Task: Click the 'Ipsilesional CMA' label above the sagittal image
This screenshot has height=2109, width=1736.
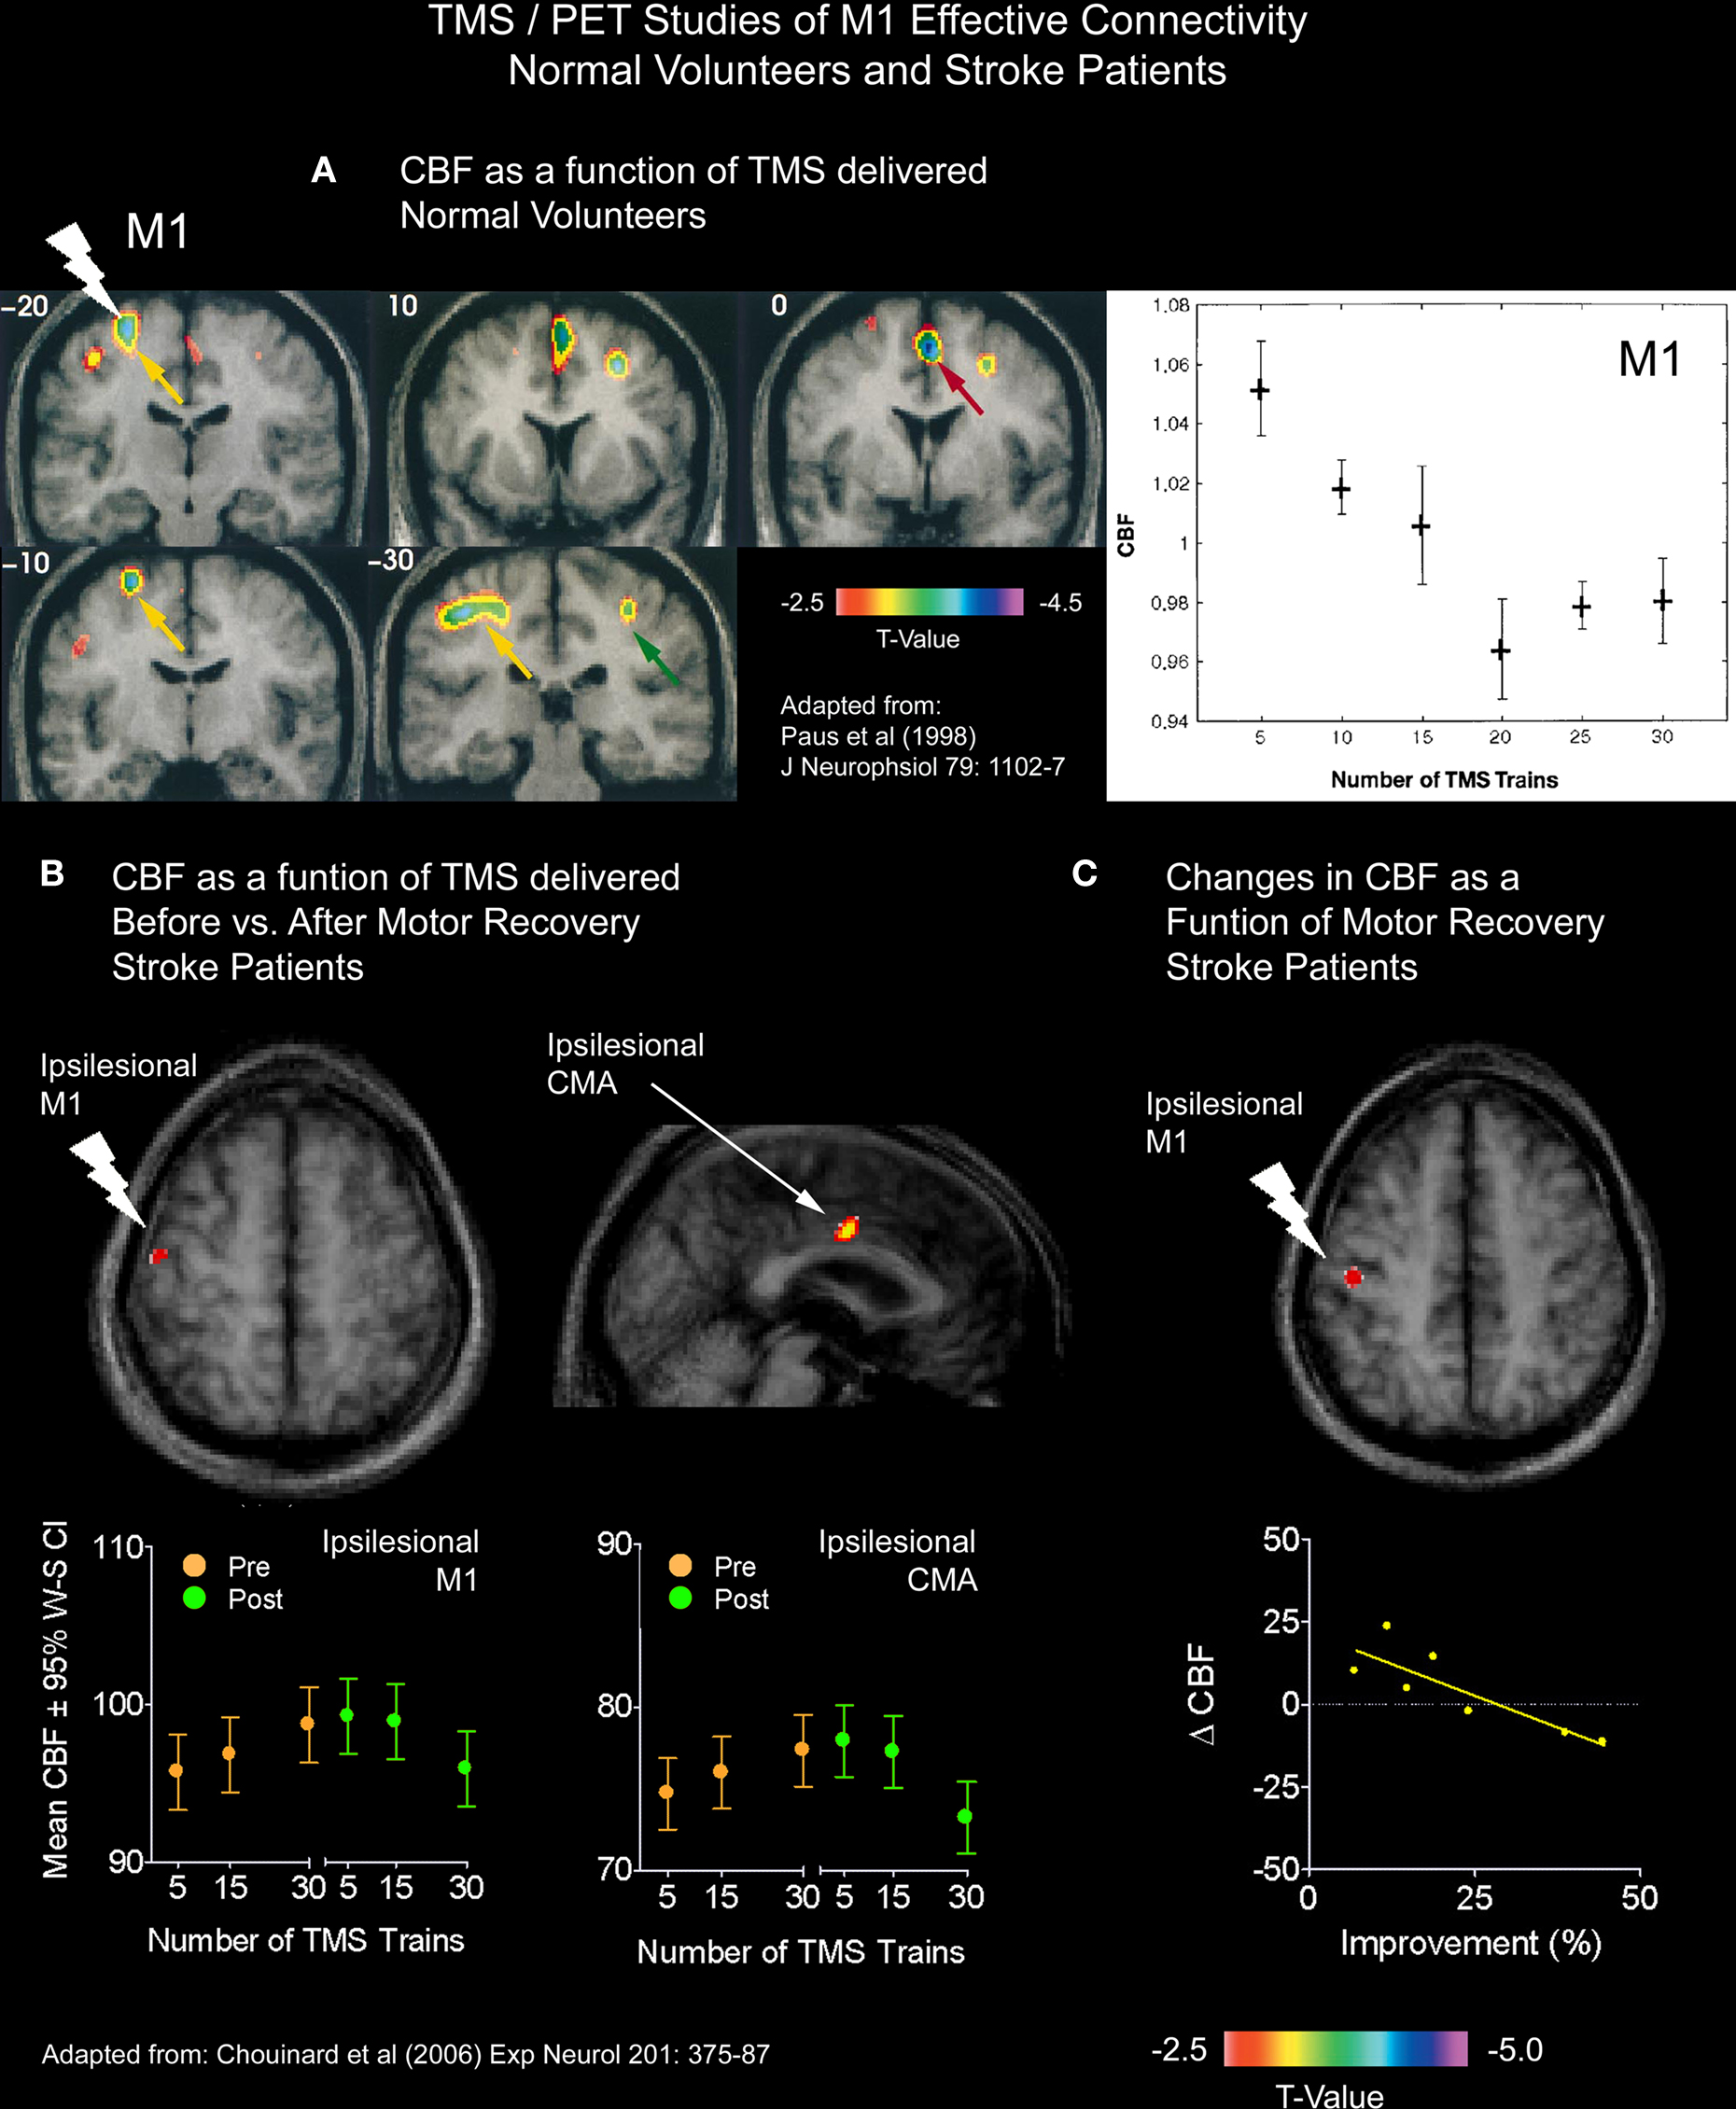Action: click(x=625, y=1063)
